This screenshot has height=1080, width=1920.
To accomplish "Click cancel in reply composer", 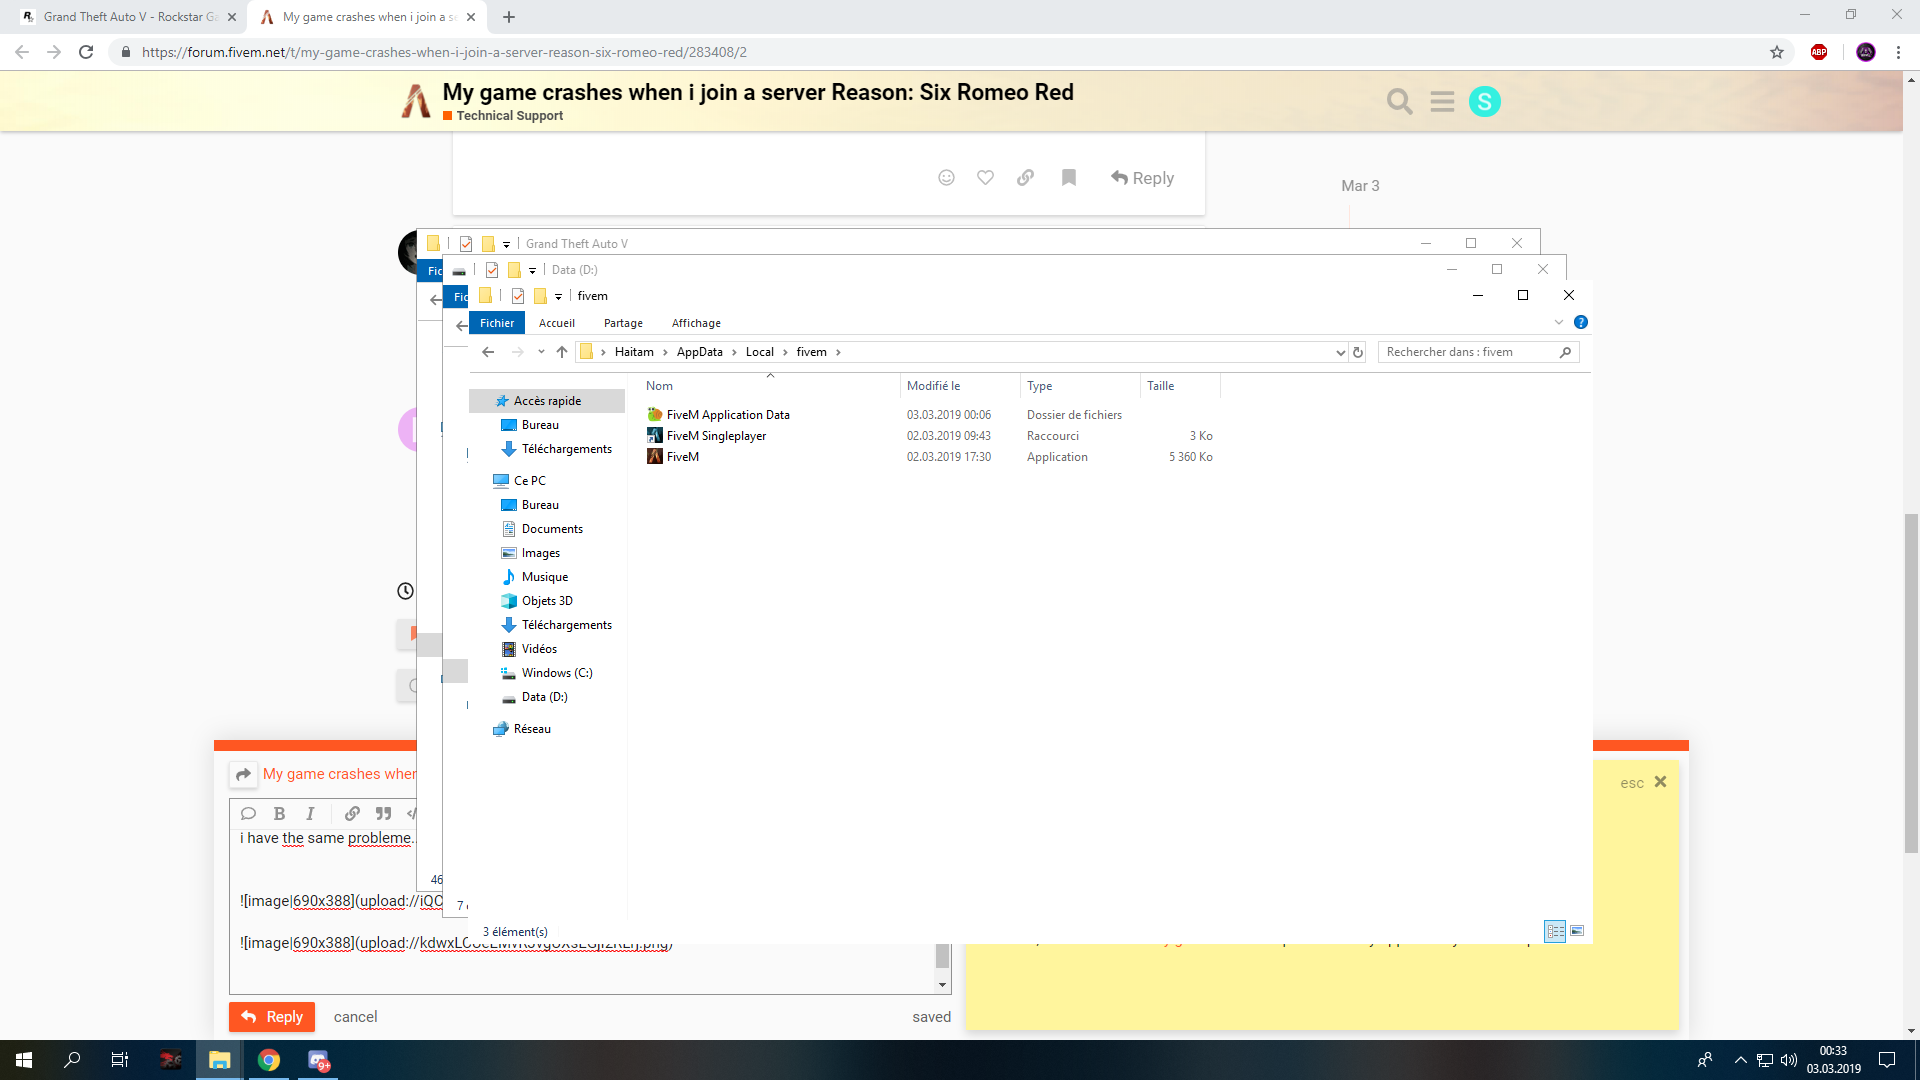I will click(355, 1016).
